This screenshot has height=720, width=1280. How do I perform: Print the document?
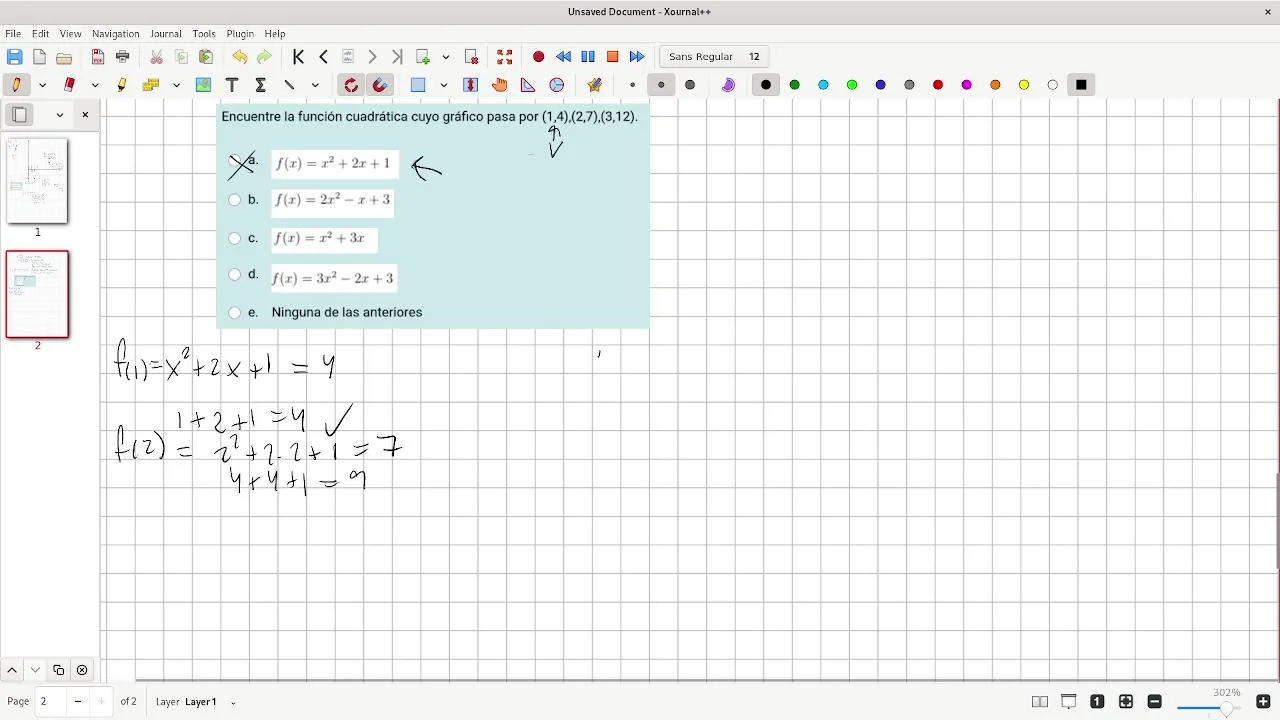pyautogui.click(x=123, y=57)
